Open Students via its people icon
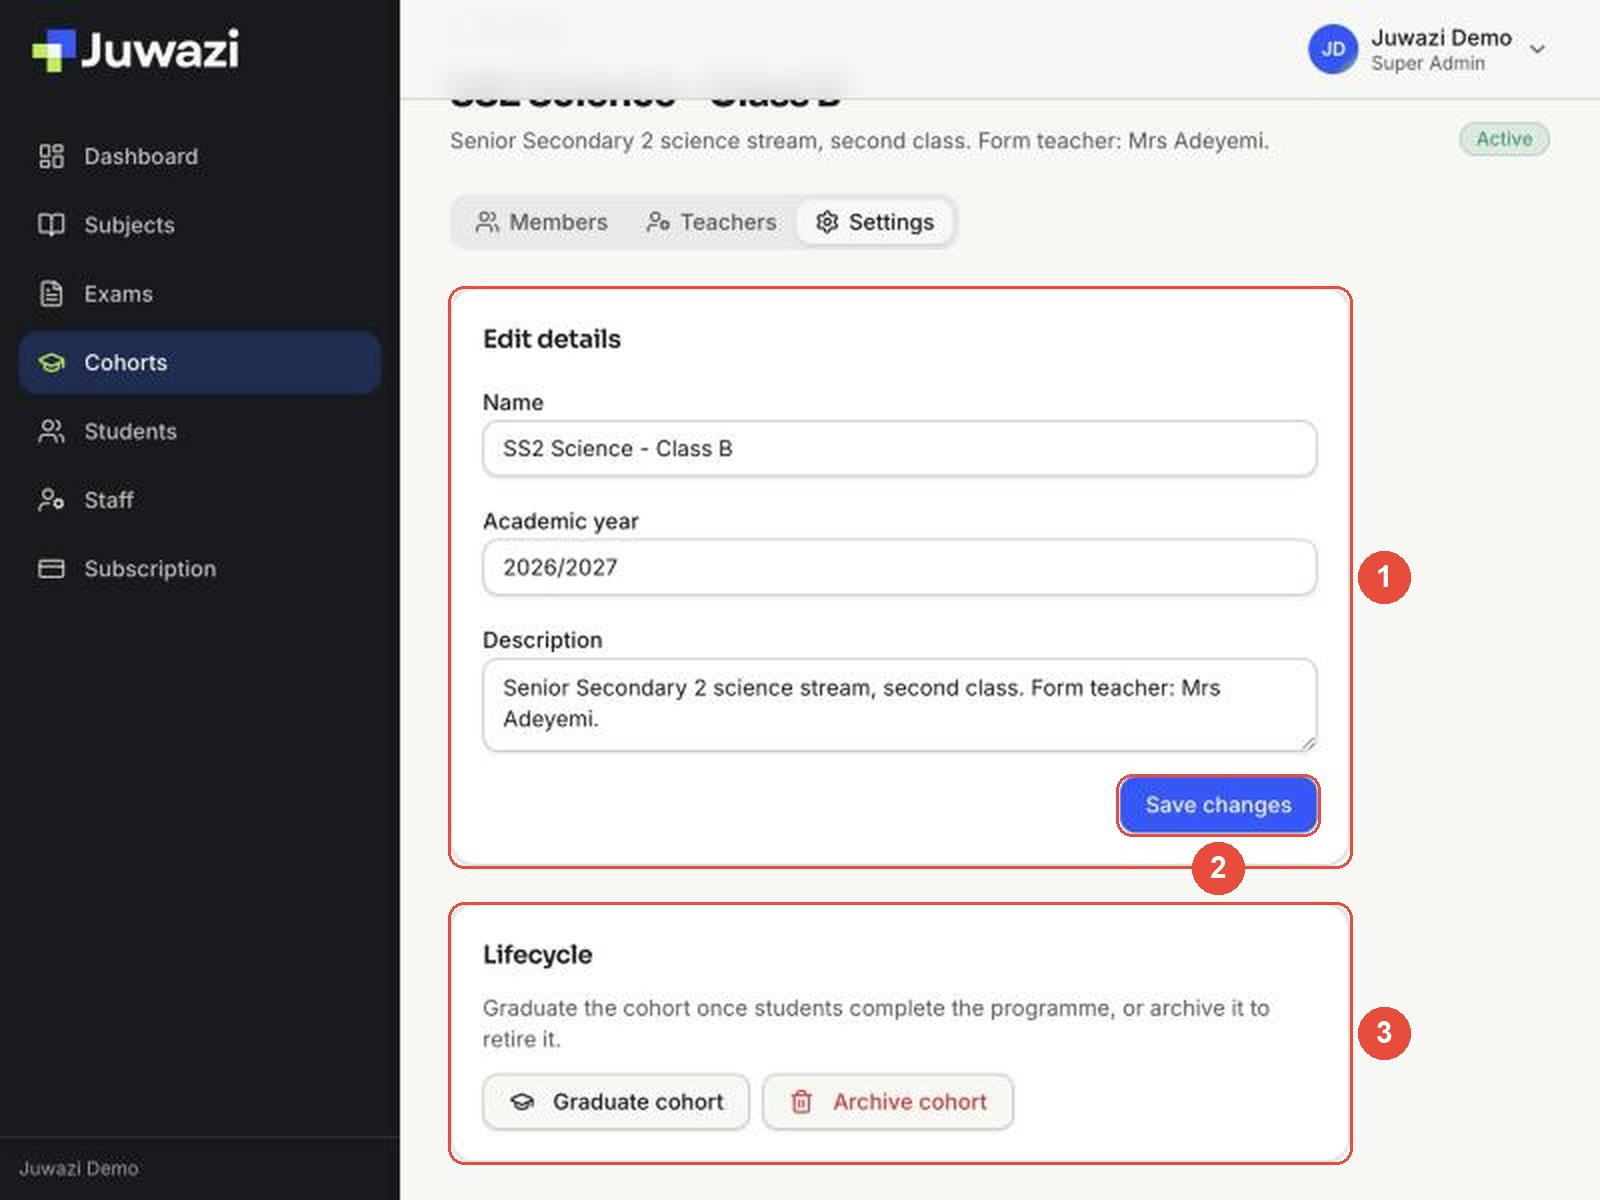 [x=51, y=431]
